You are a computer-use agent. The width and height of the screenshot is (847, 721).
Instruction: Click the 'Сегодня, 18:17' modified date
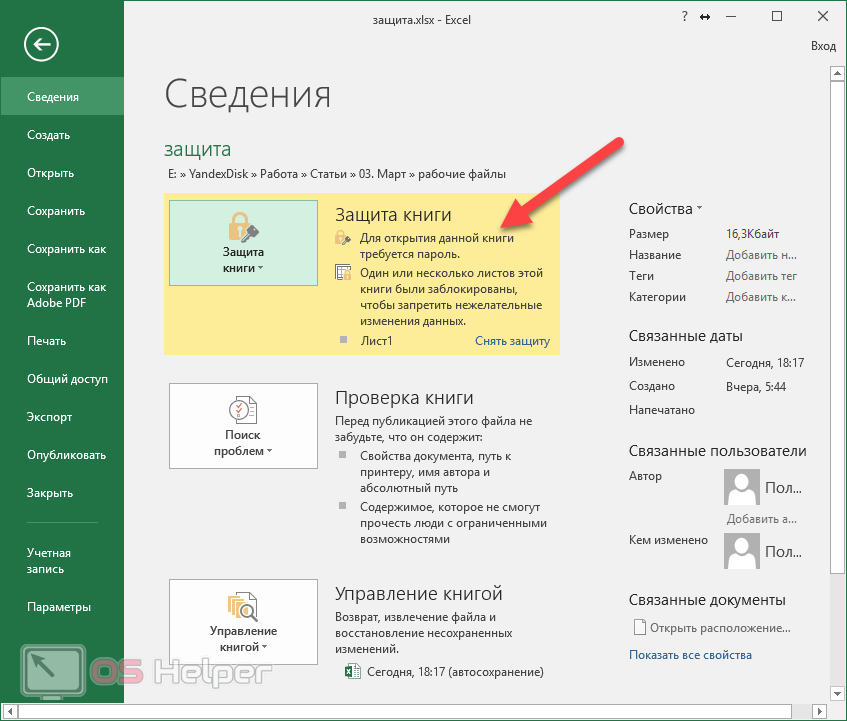(765, 362)
